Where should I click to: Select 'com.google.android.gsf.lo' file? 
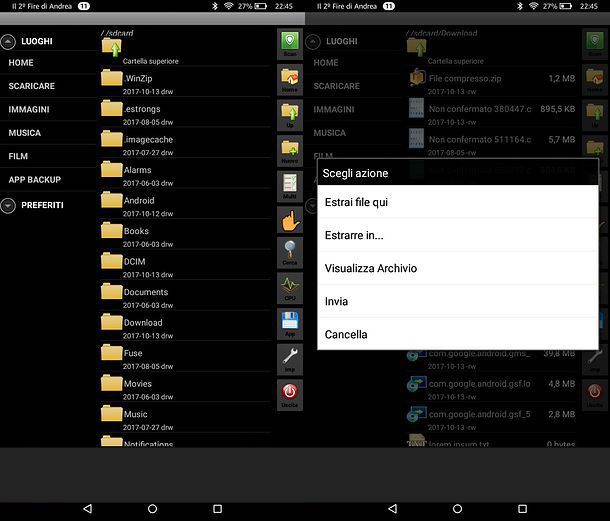(x=492, y=388)
